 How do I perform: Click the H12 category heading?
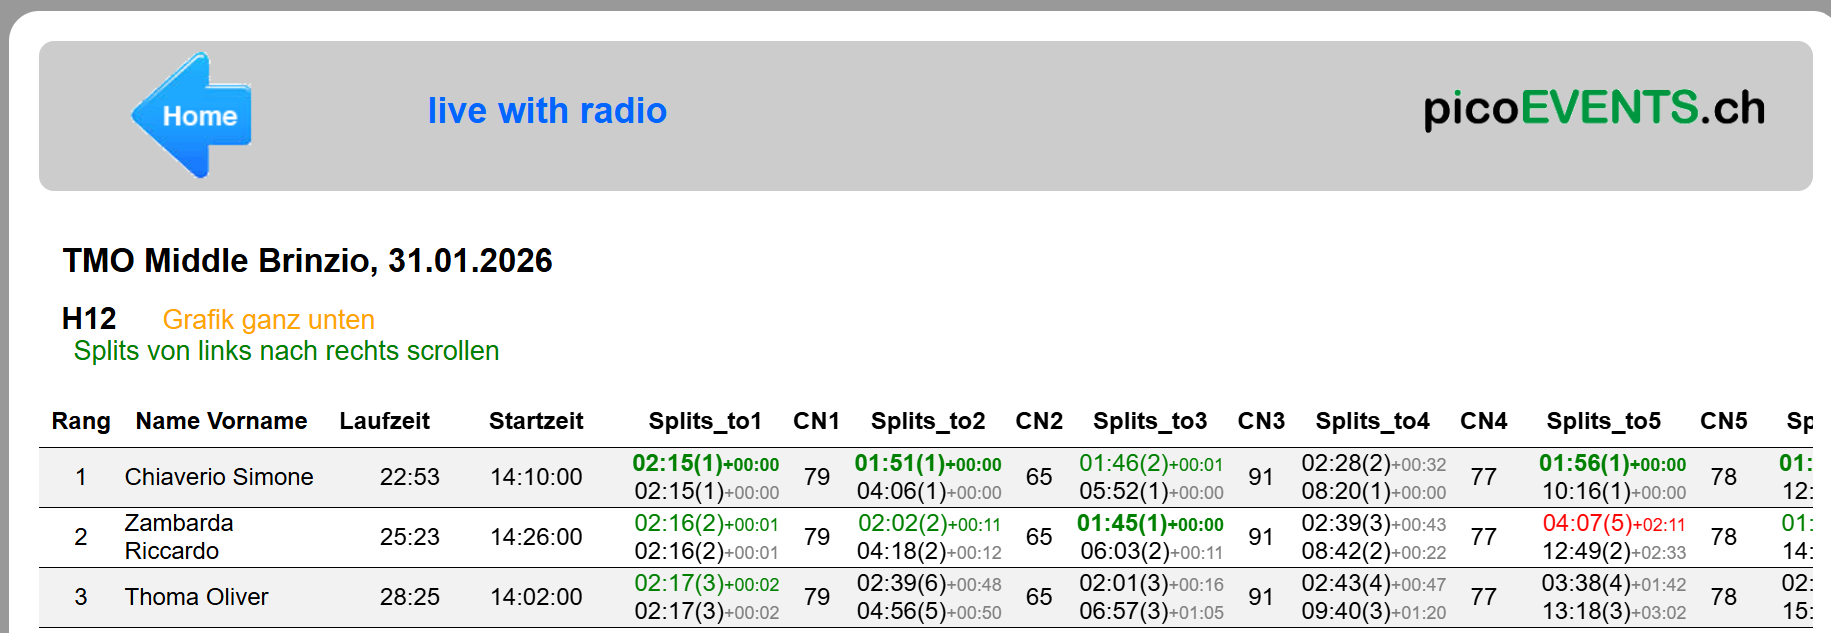(x=89, y=319)
